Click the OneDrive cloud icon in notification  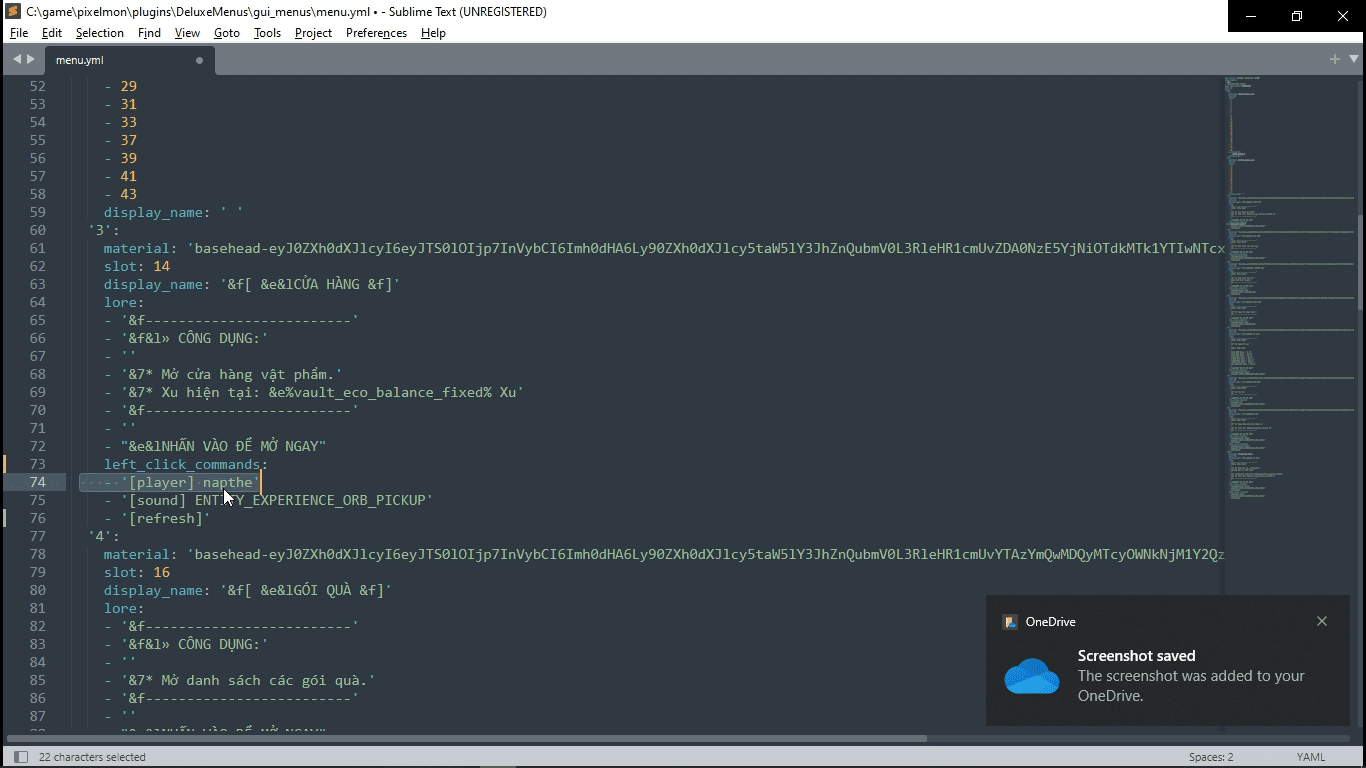pos(1031,676)
